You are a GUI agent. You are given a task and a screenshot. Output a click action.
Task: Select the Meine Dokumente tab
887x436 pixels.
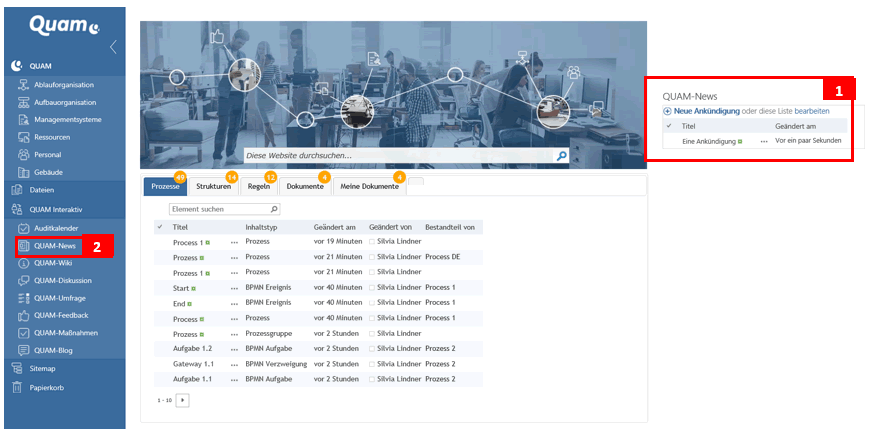pyautogui.click(x=369, y=186)
